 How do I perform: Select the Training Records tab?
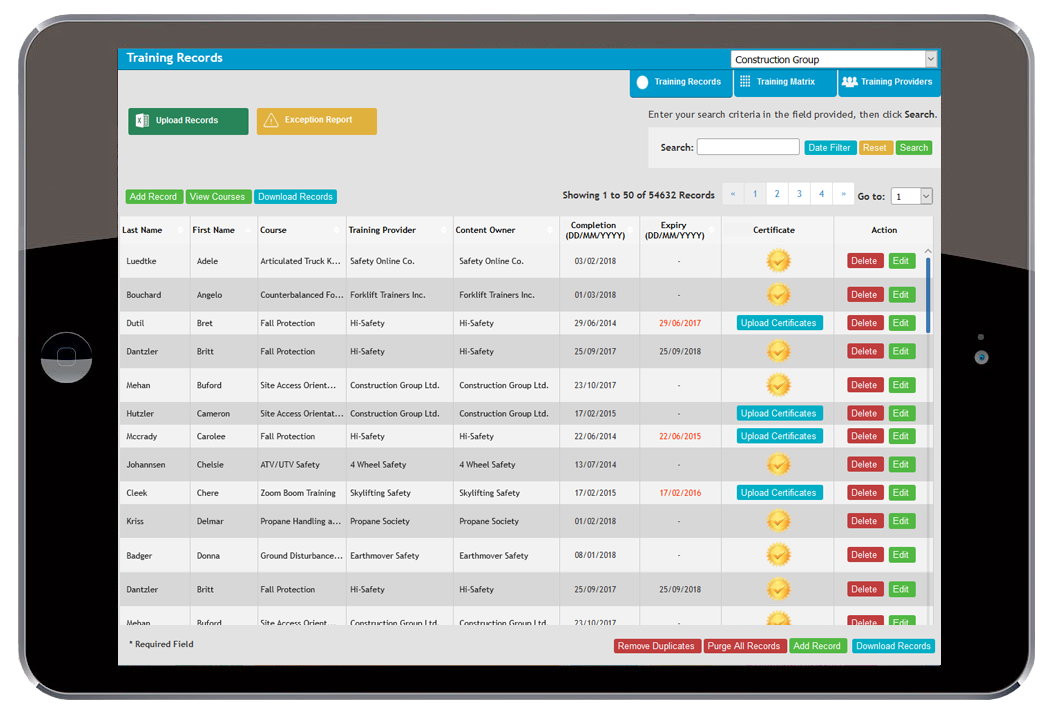point(681,82)
